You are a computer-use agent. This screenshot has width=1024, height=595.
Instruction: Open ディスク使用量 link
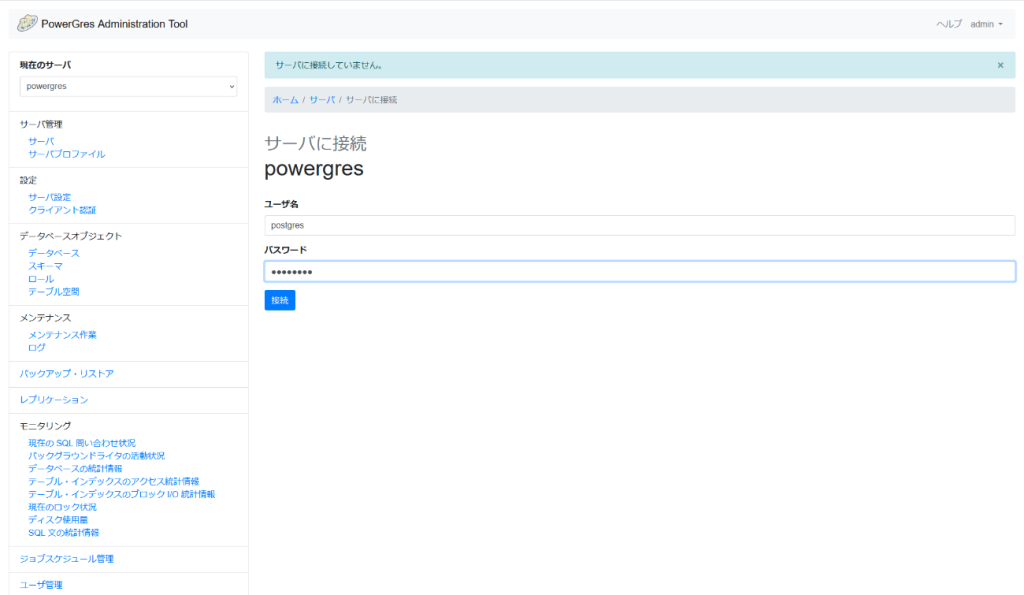point(58,520)
